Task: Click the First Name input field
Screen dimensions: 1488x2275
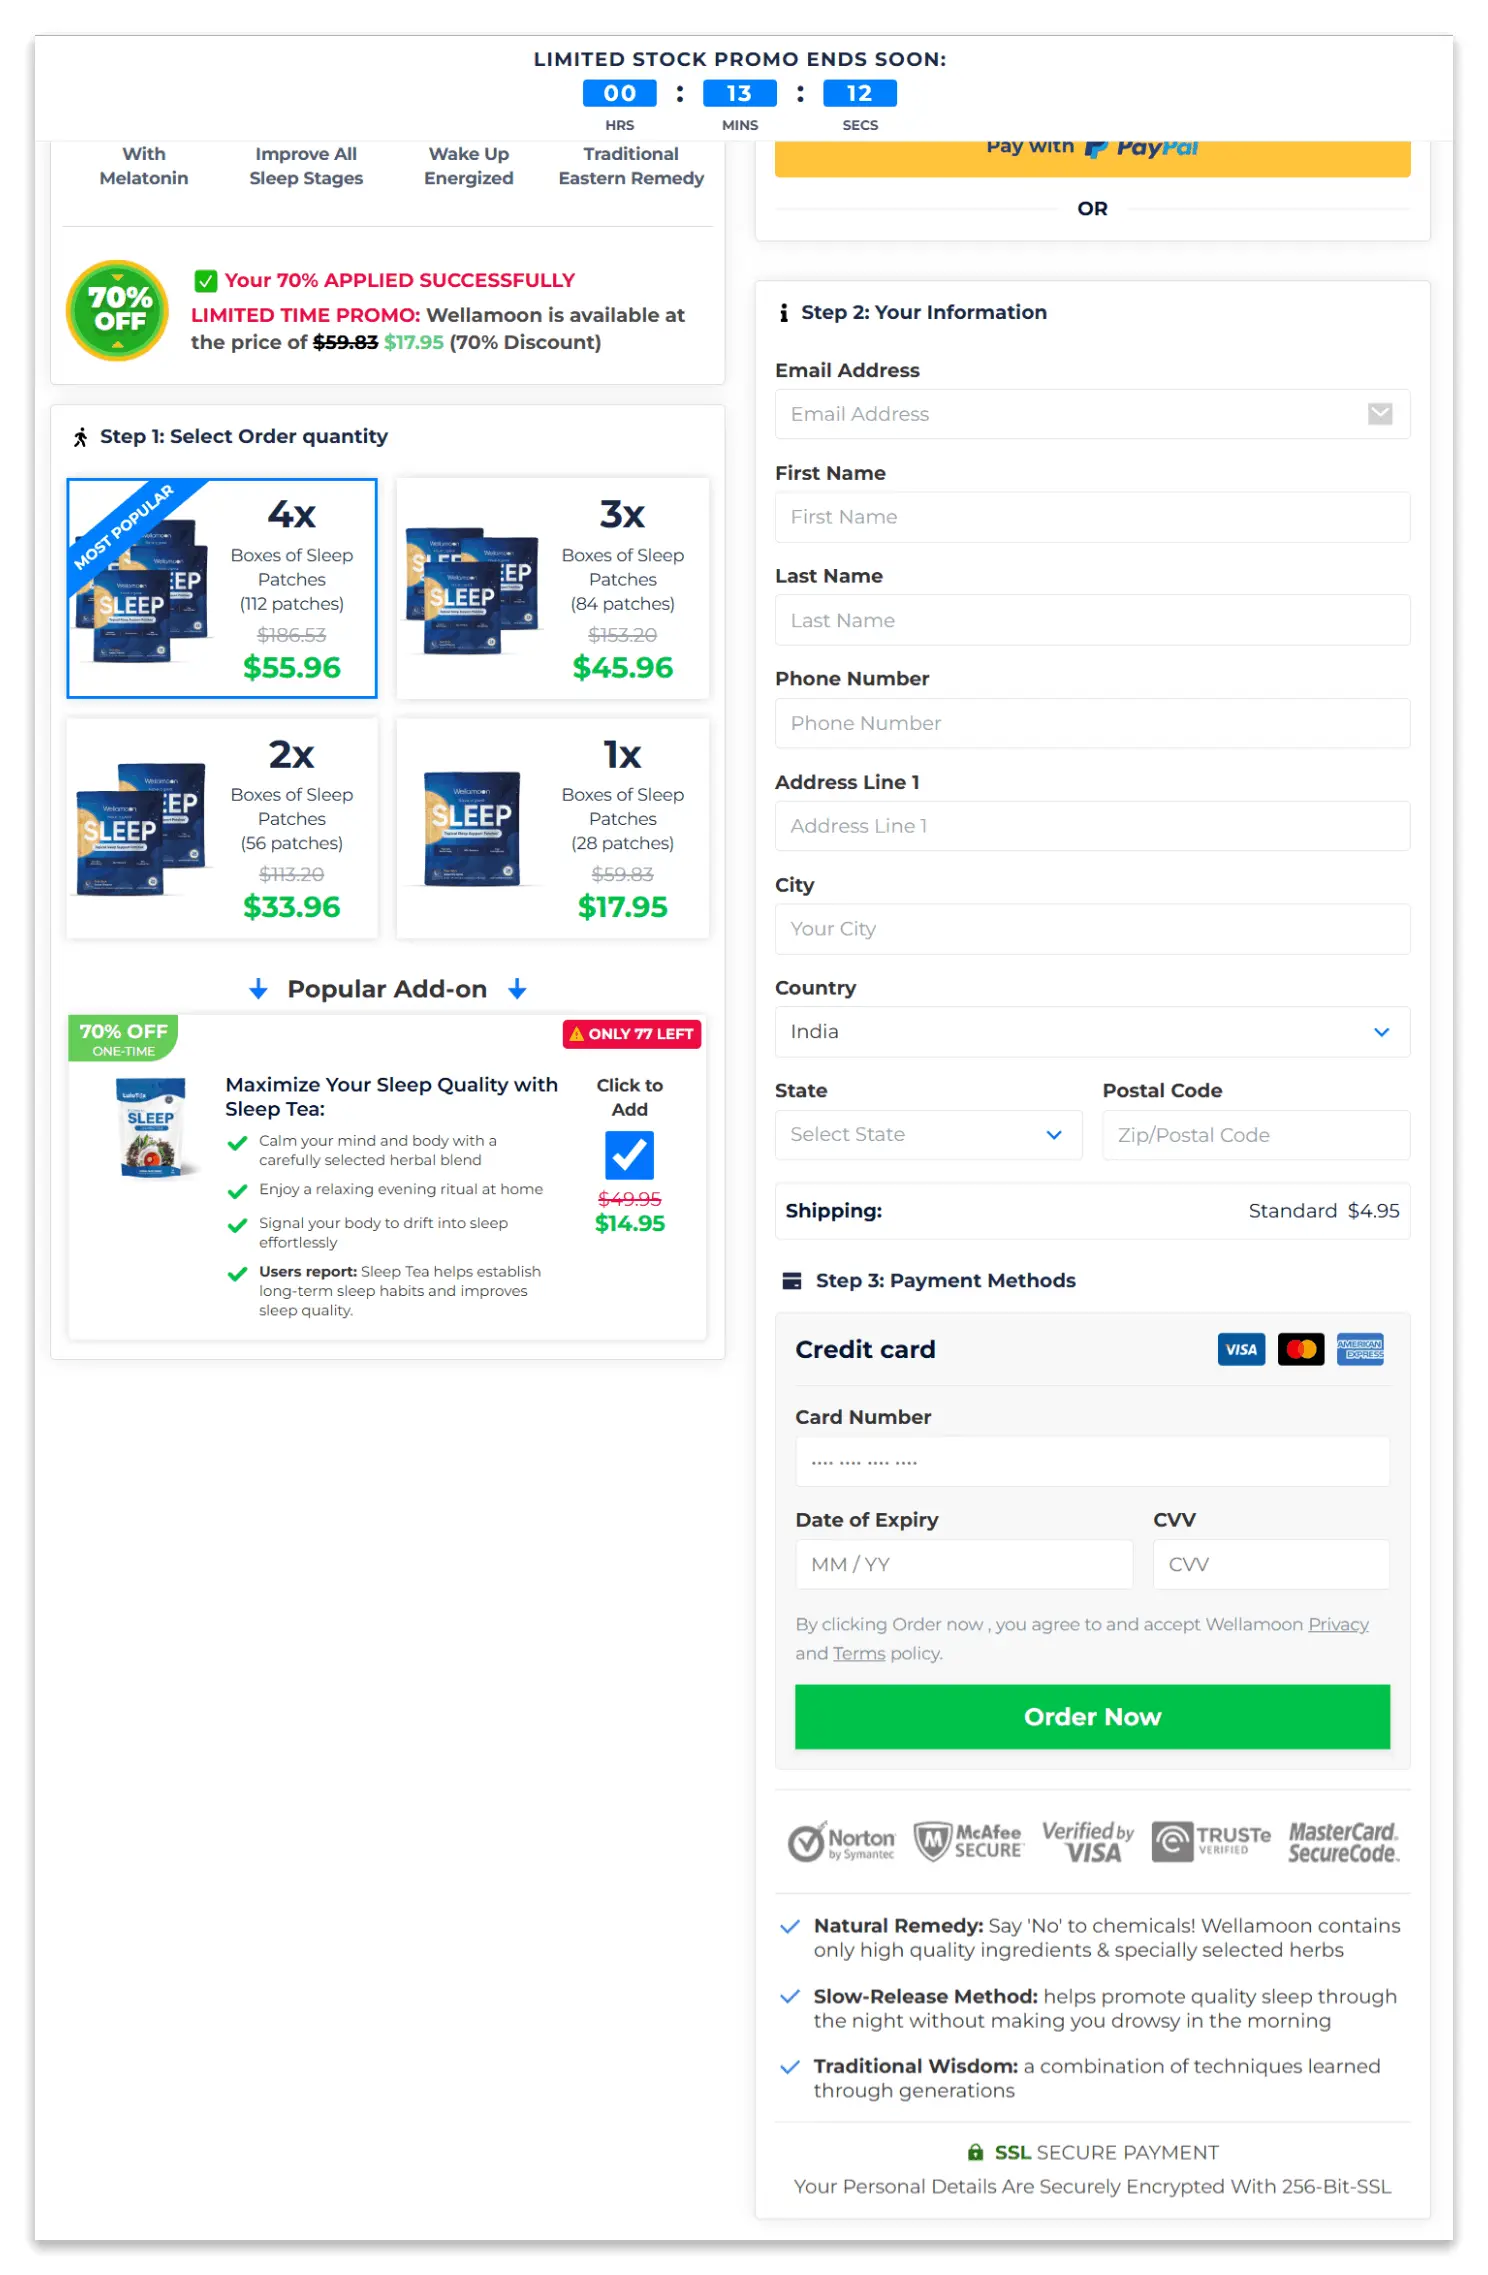Action: 1092,517
